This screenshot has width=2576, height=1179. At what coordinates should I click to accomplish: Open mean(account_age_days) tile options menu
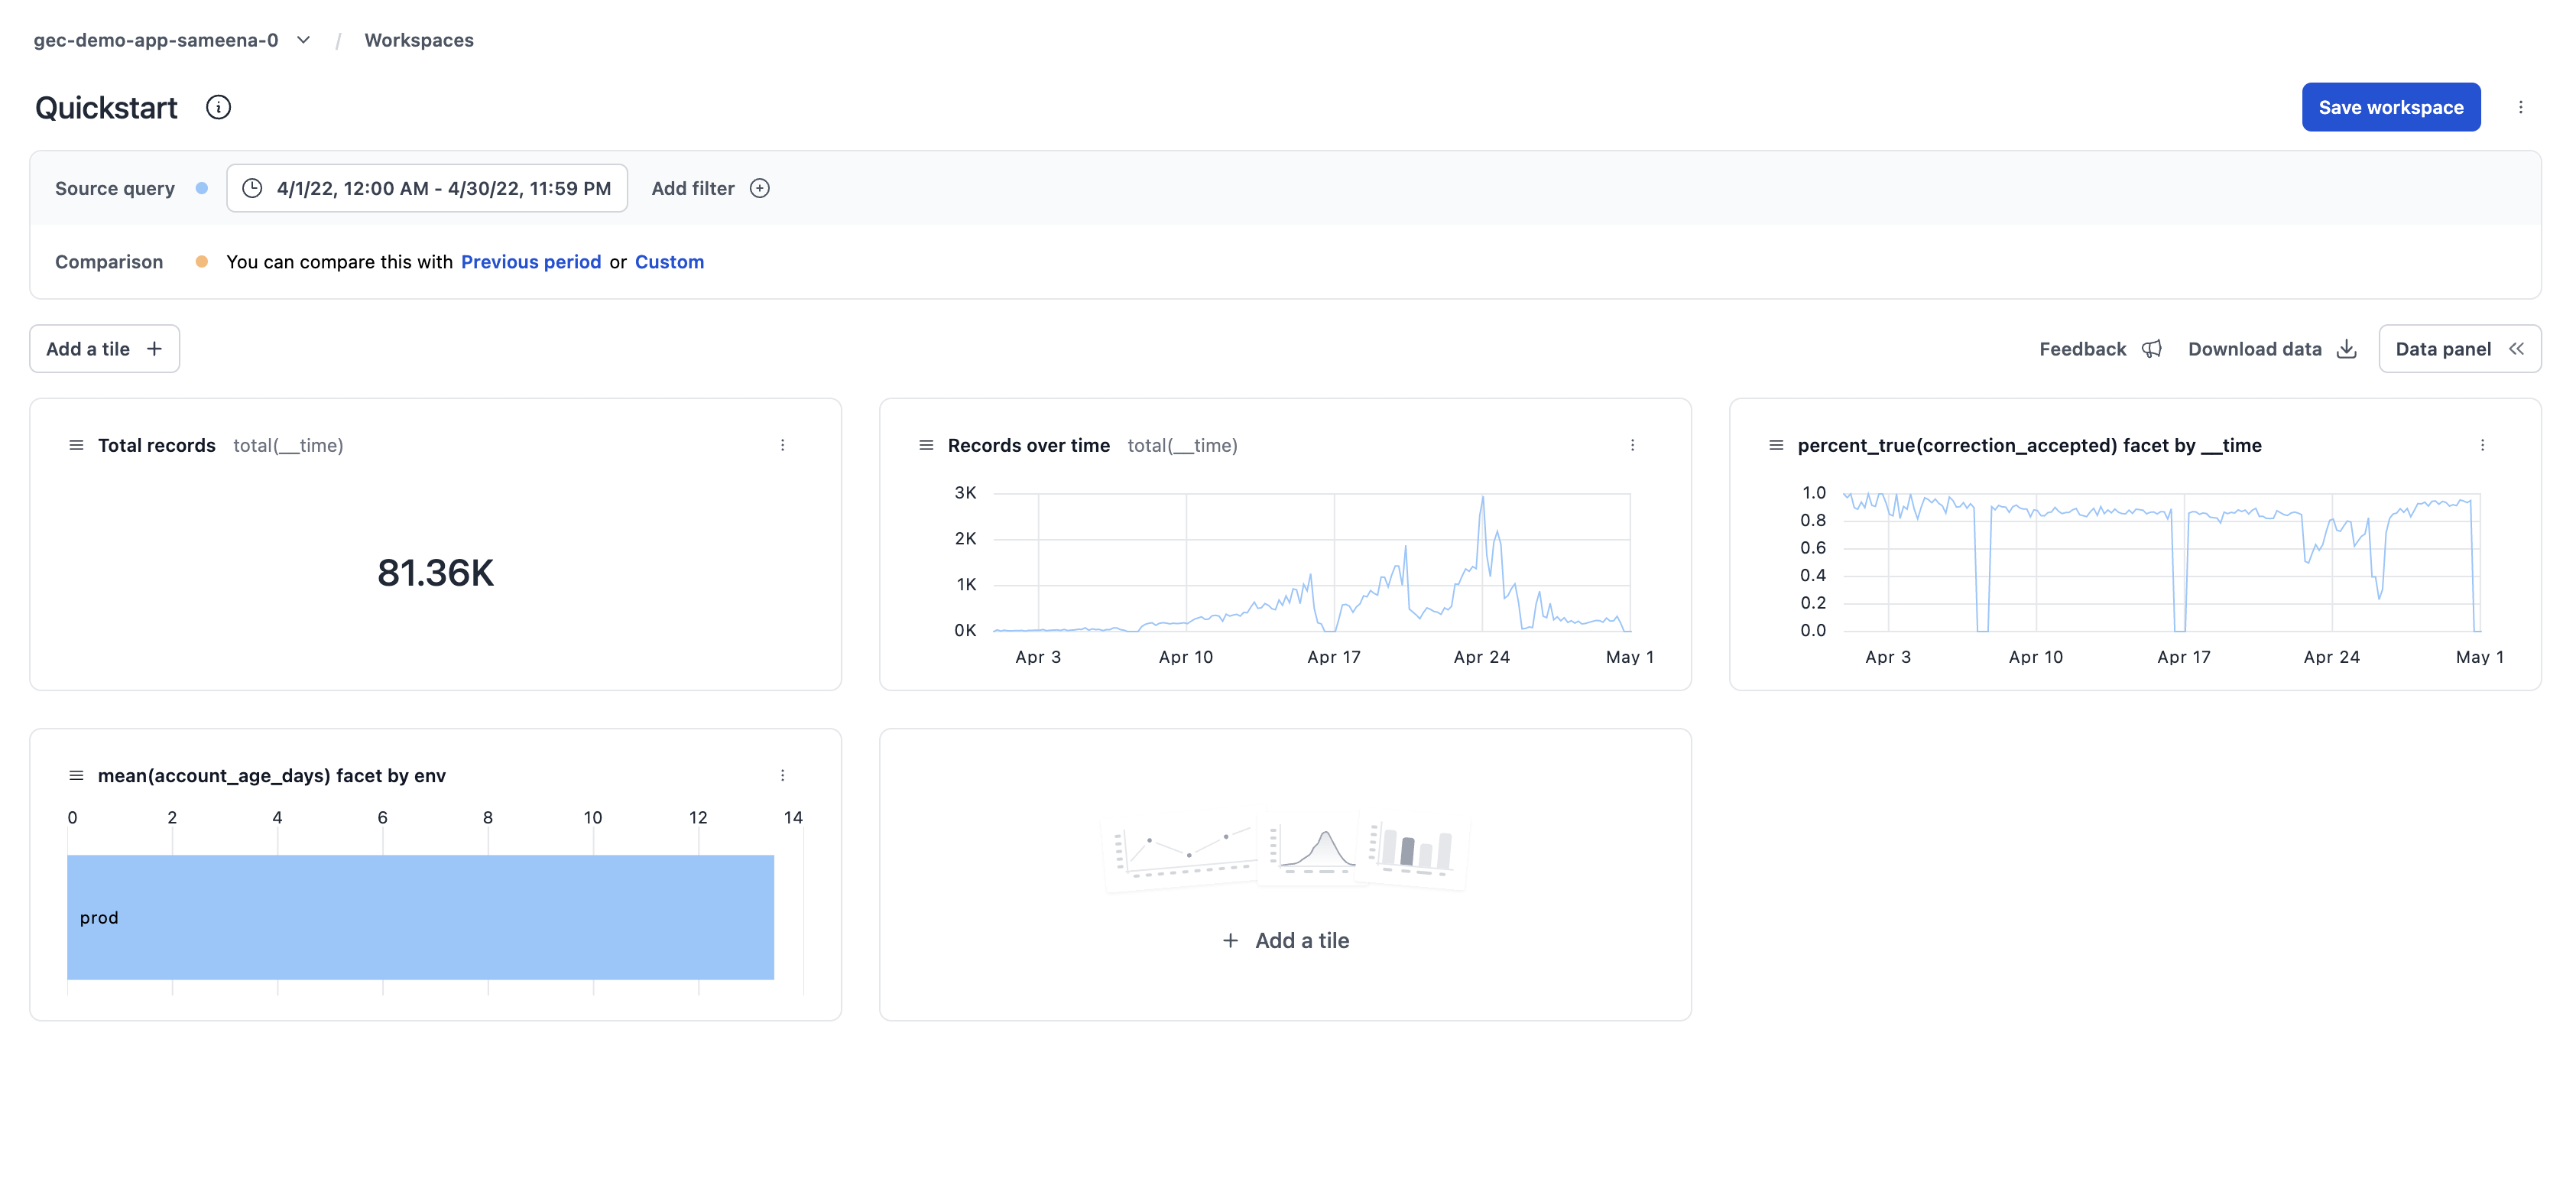click(x=782, y=775)
